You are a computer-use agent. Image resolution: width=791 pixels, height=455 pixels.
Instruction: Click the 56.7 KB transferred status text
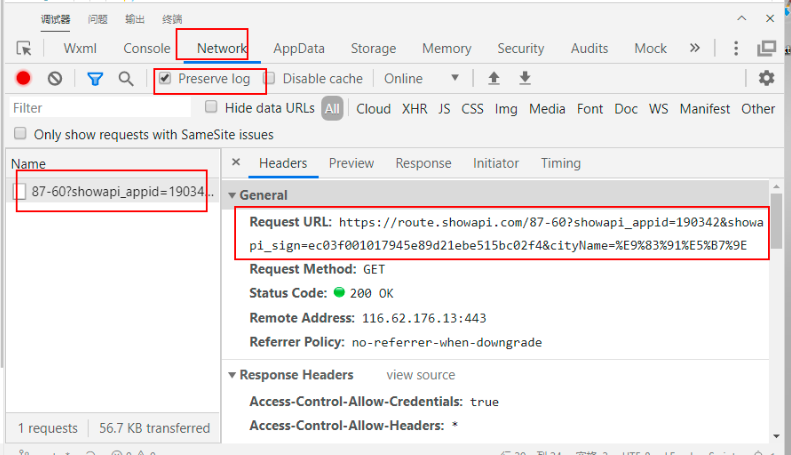coord(154,428)
